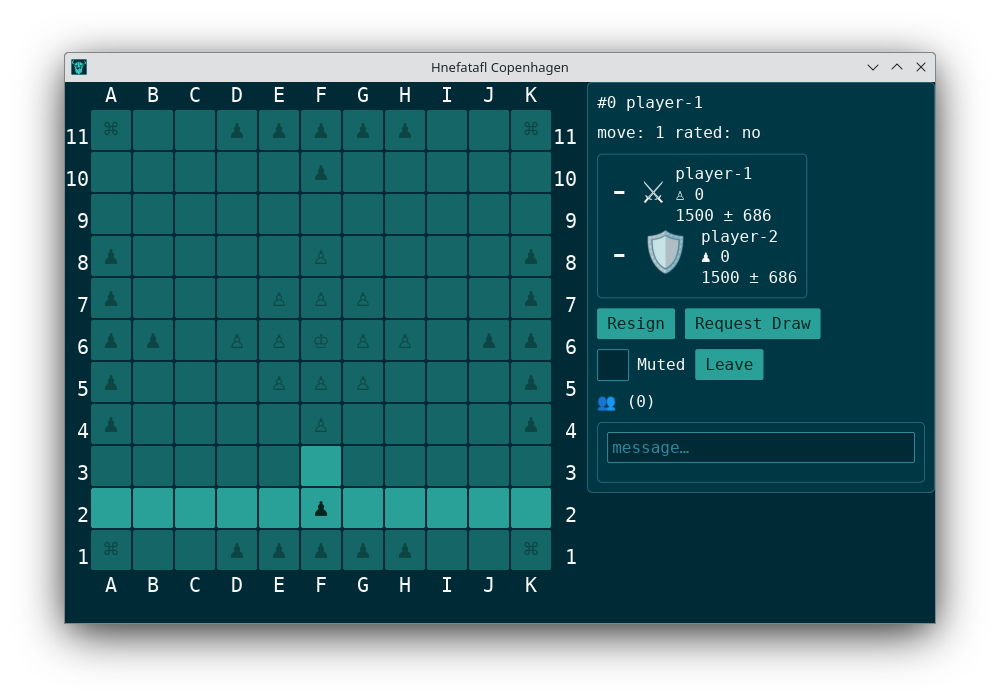Toggle the Muted checkbox
The image size is (1000, 700).
coord(613,365)
